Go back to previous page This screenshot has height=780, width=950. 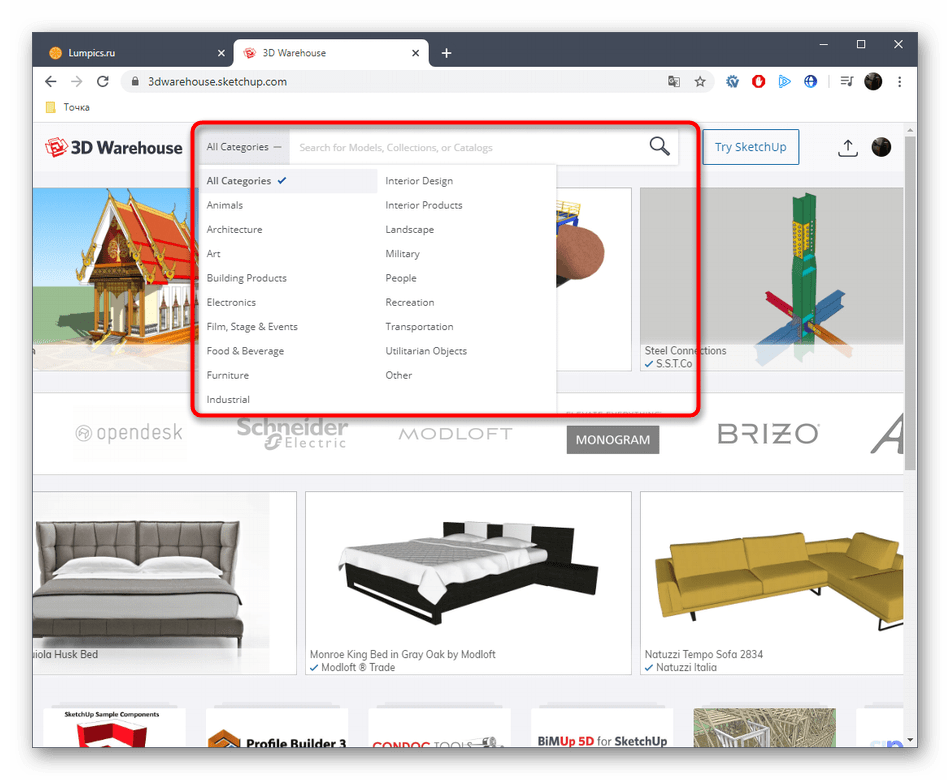tap(51, 82)
